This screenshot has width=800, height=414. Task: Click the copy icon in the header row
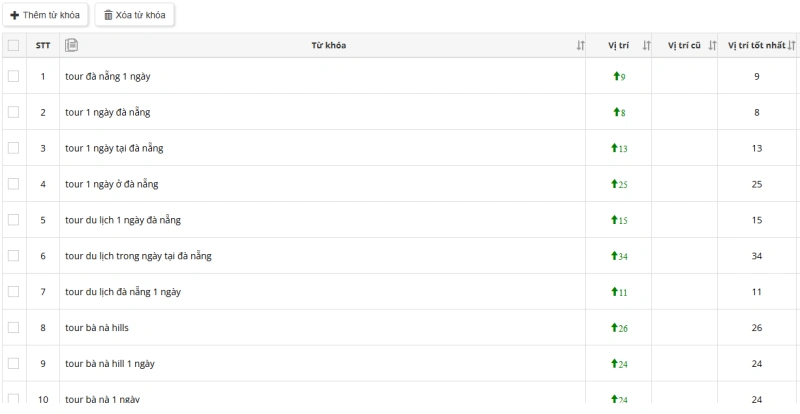pyautogui.click(x=71, y=45)
